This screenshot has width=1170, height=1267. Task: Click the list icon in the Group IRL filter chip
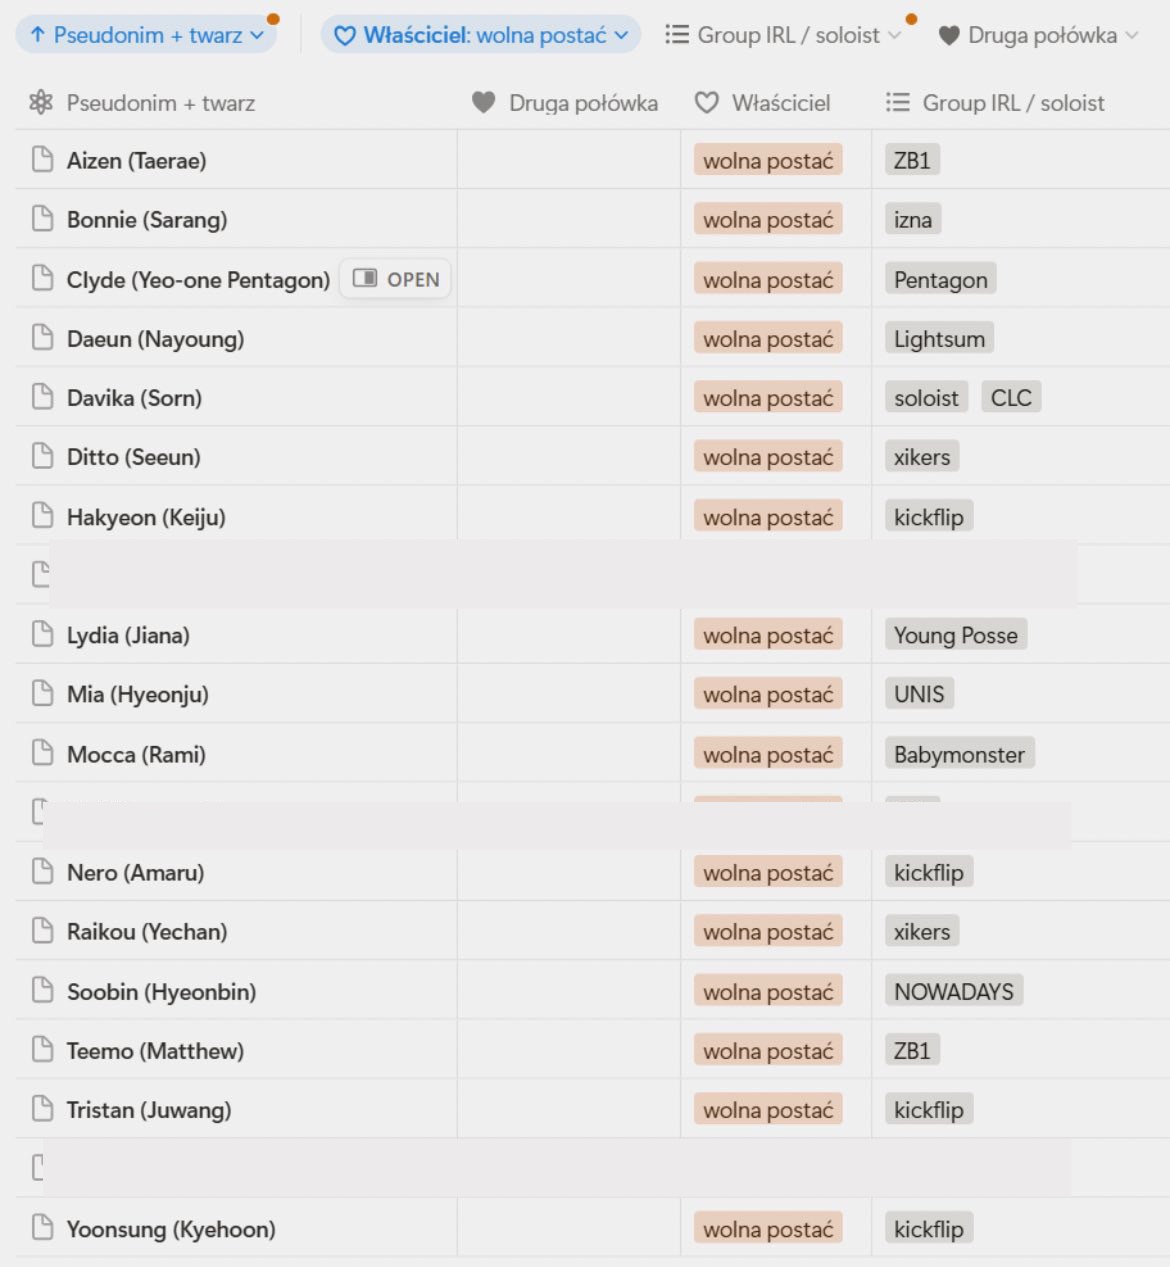pyautogui.click(x=677, y=35)
